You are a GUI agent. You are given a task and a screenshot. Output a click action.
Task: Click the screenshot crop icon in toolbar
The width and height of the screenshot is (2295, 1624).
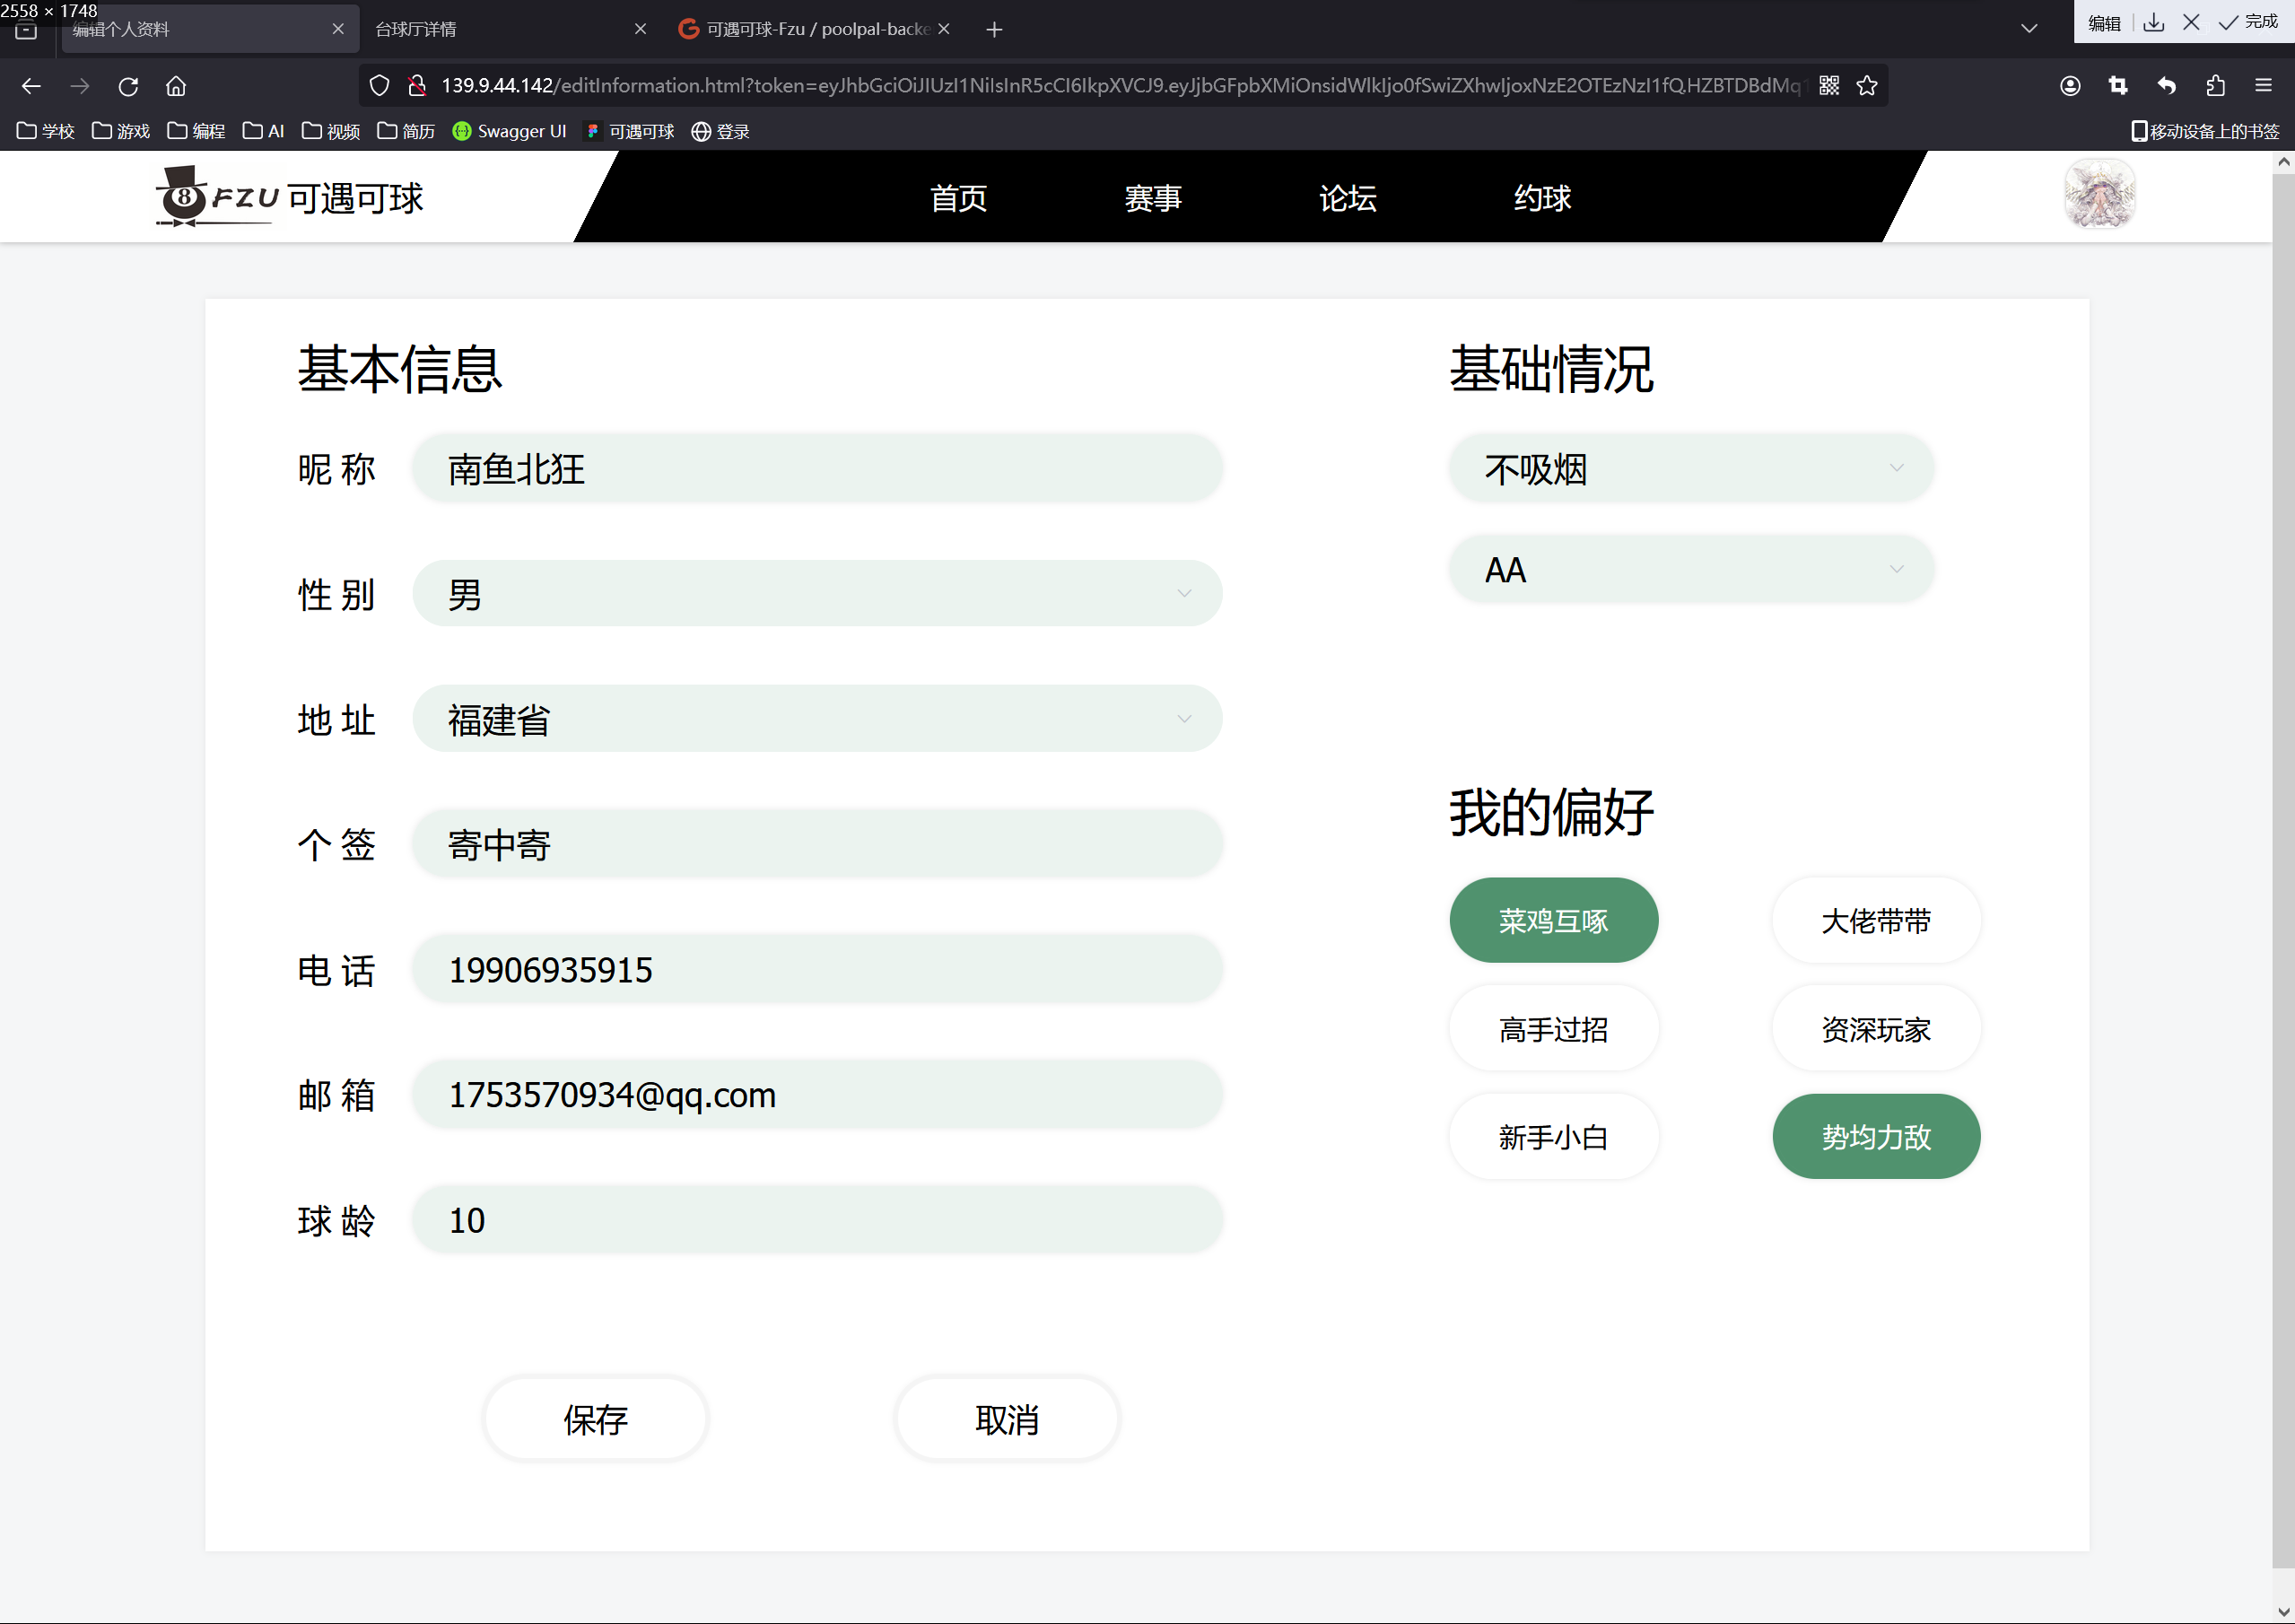pos(2118,86)
